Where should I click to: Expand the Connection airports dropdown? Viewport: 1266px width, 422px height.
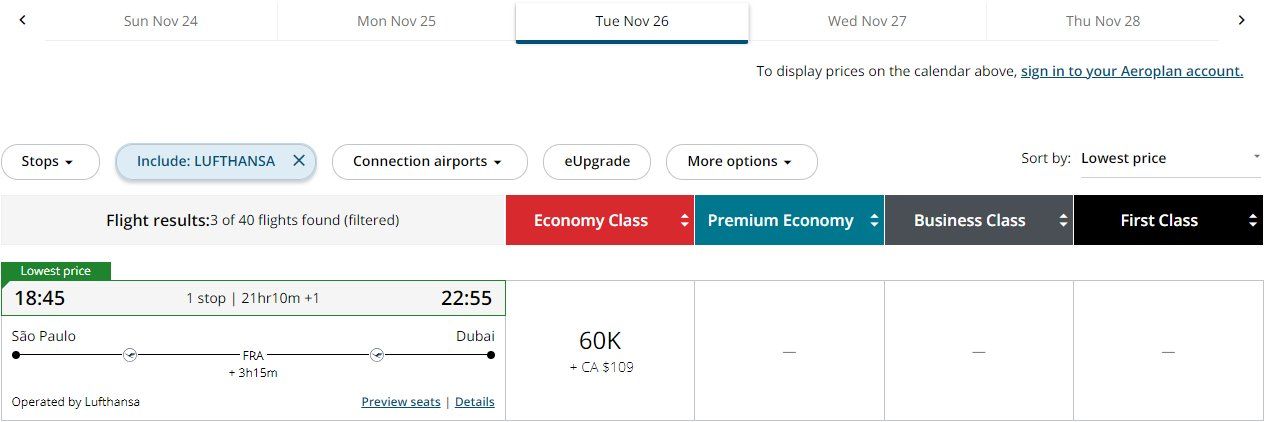tap(426, 162)
